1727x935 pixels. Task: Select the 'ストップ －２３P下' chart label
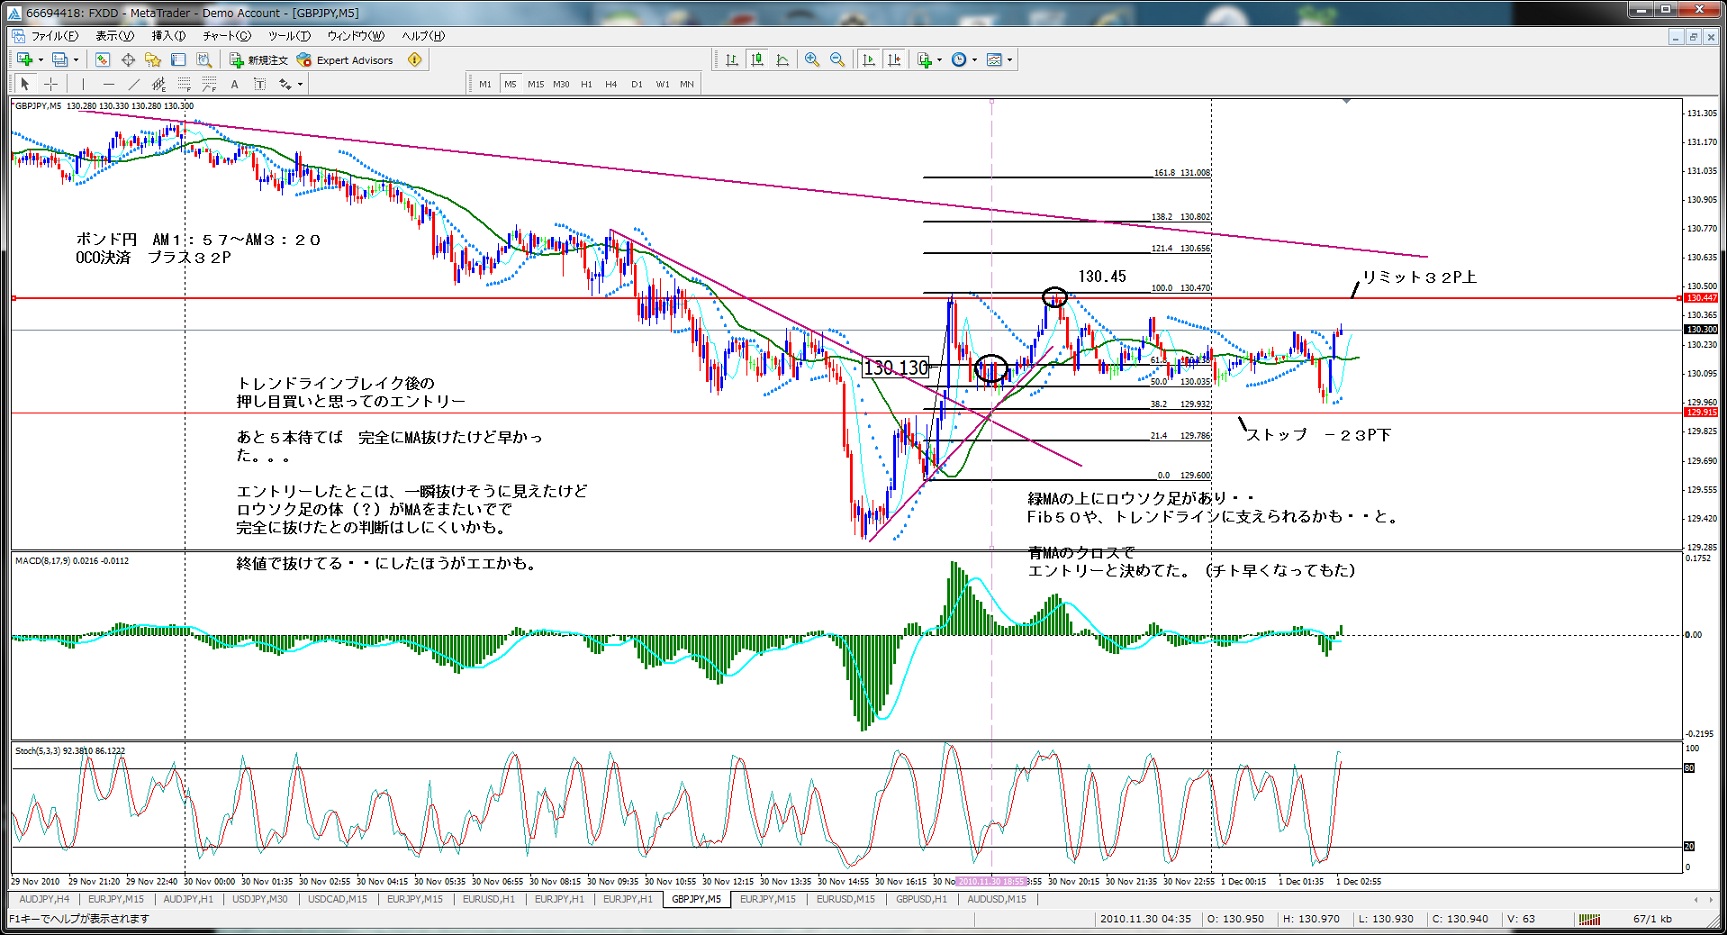coord(1318,435)
